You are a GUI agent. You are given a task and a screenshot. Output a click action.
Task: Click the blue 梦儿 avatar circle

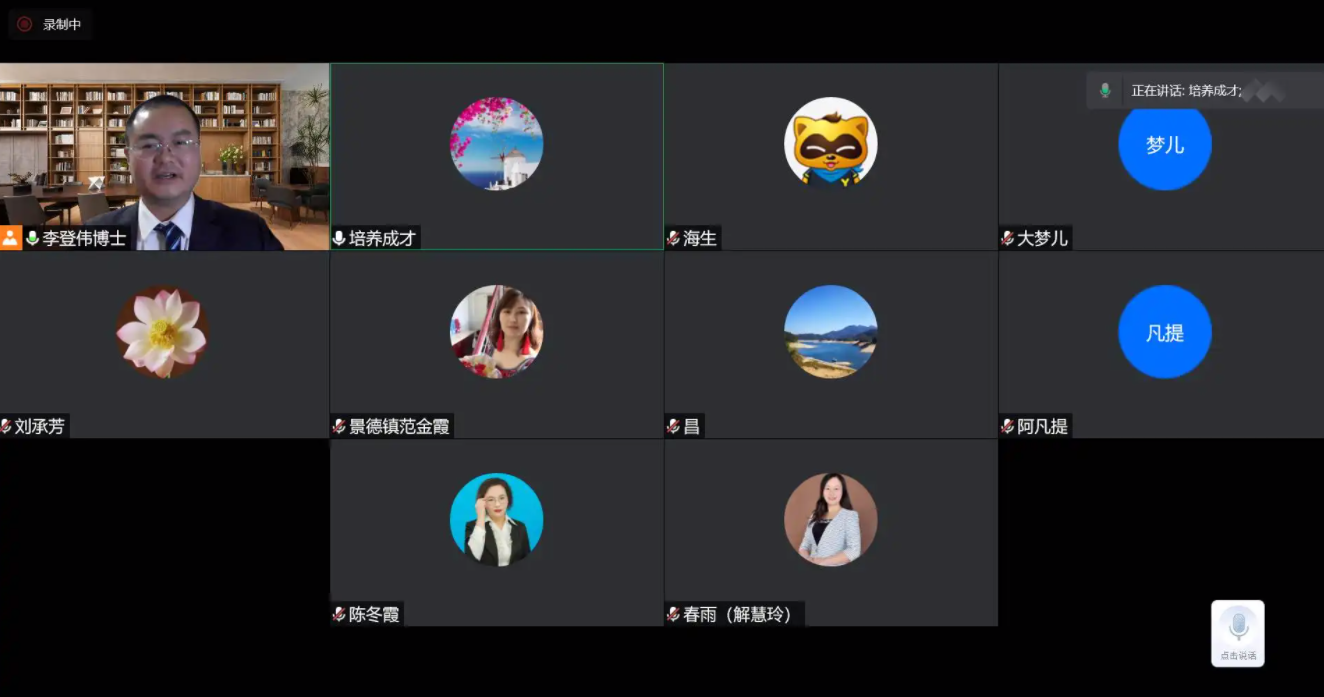(x=1164, y=144)
